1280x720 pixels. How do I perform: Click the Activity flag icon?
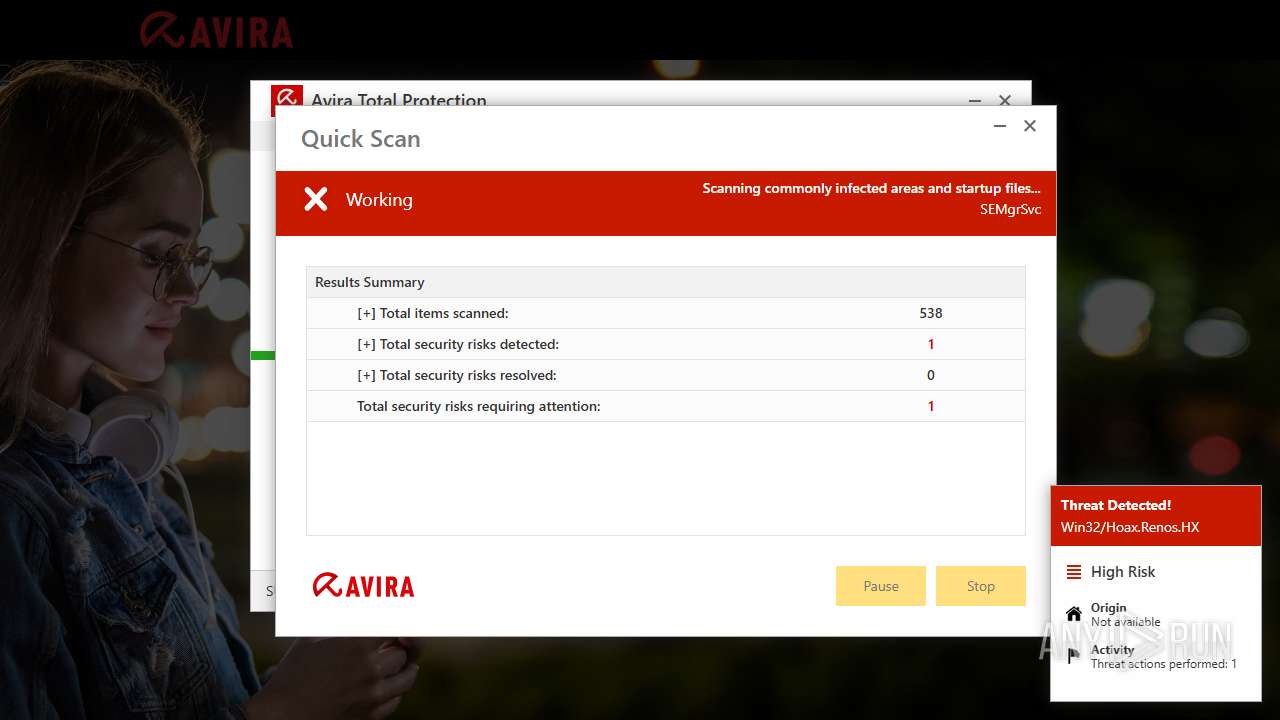coord(1074,656)
